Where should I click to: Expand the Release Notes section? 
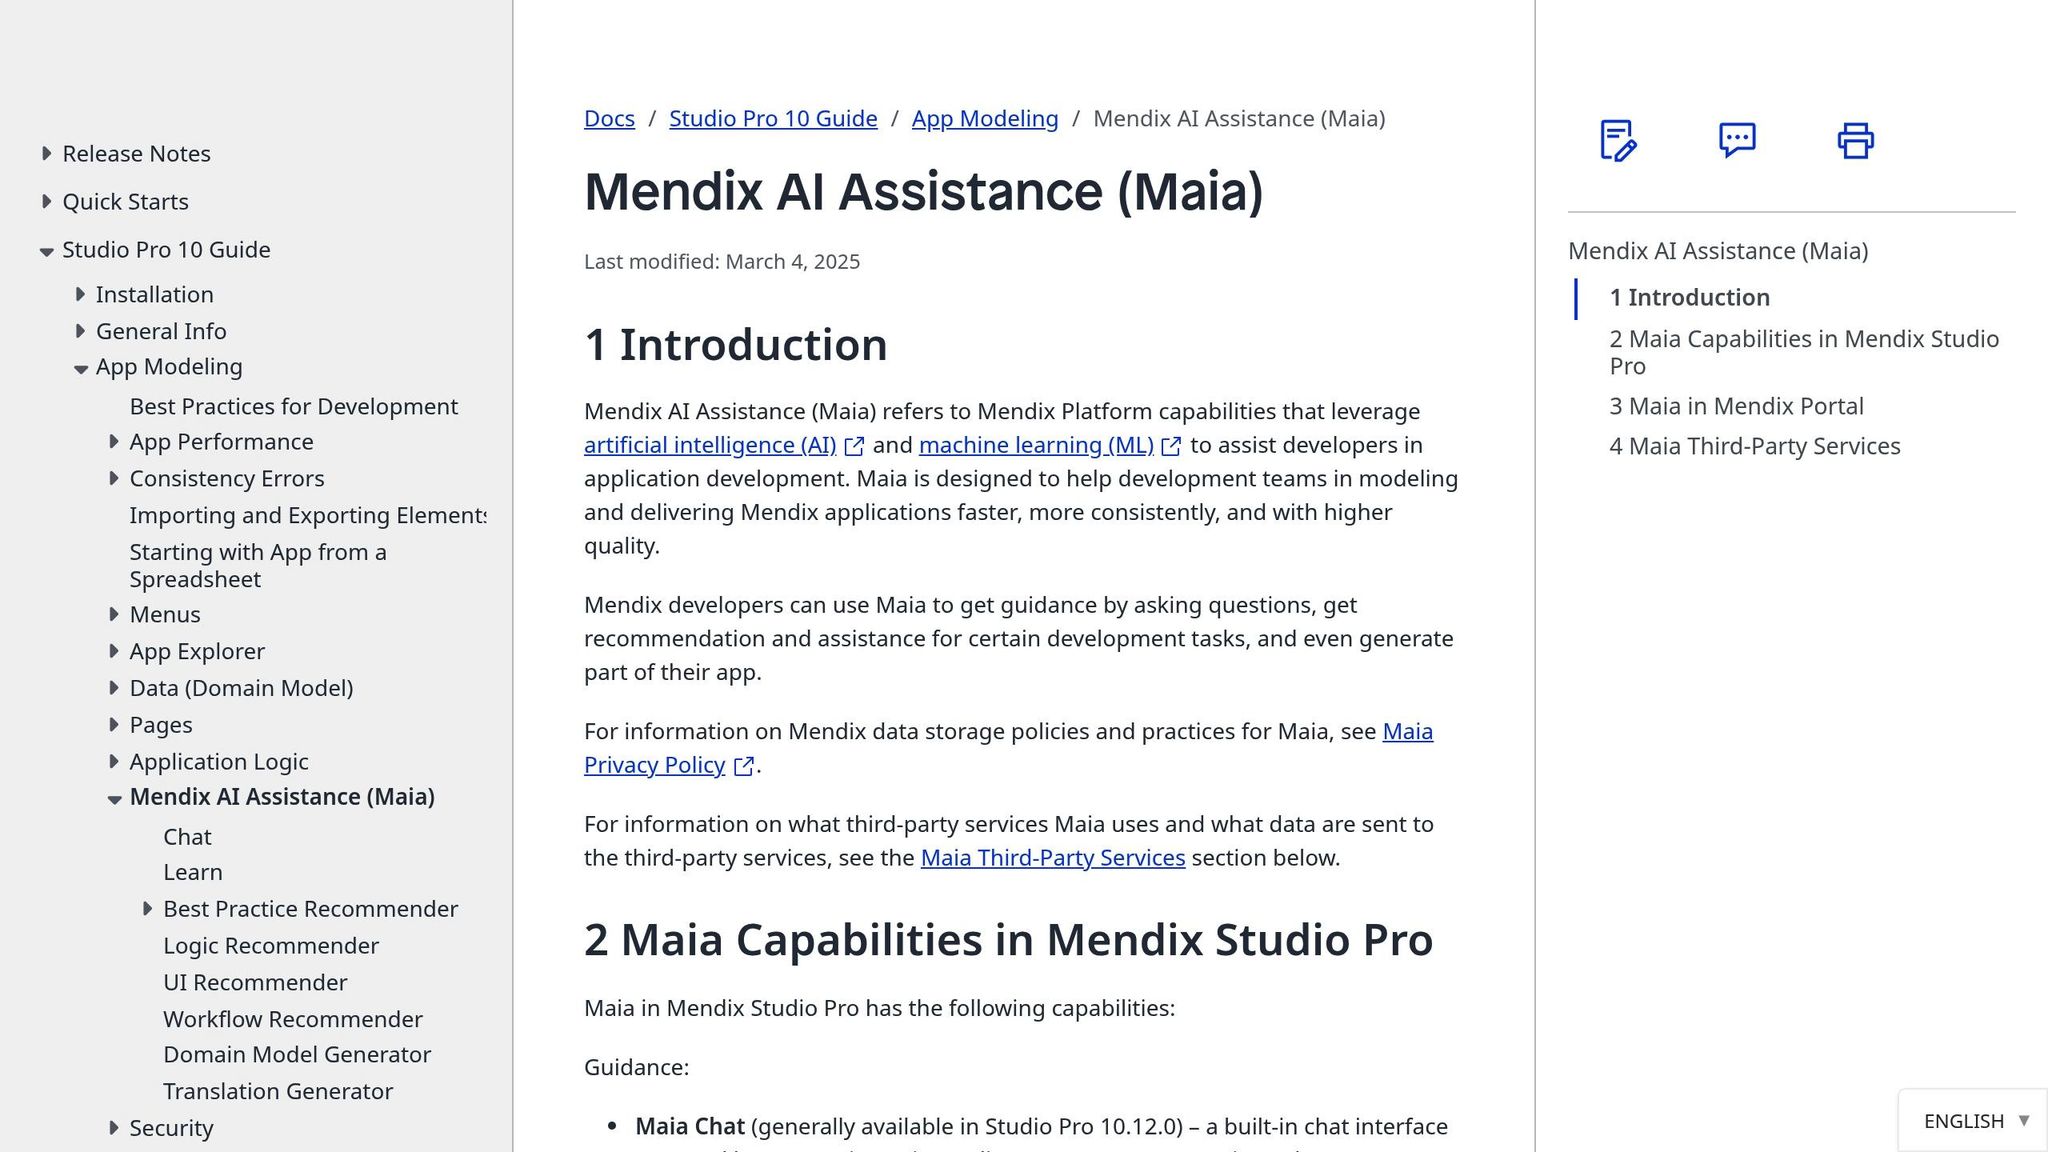tap(46, 153)
